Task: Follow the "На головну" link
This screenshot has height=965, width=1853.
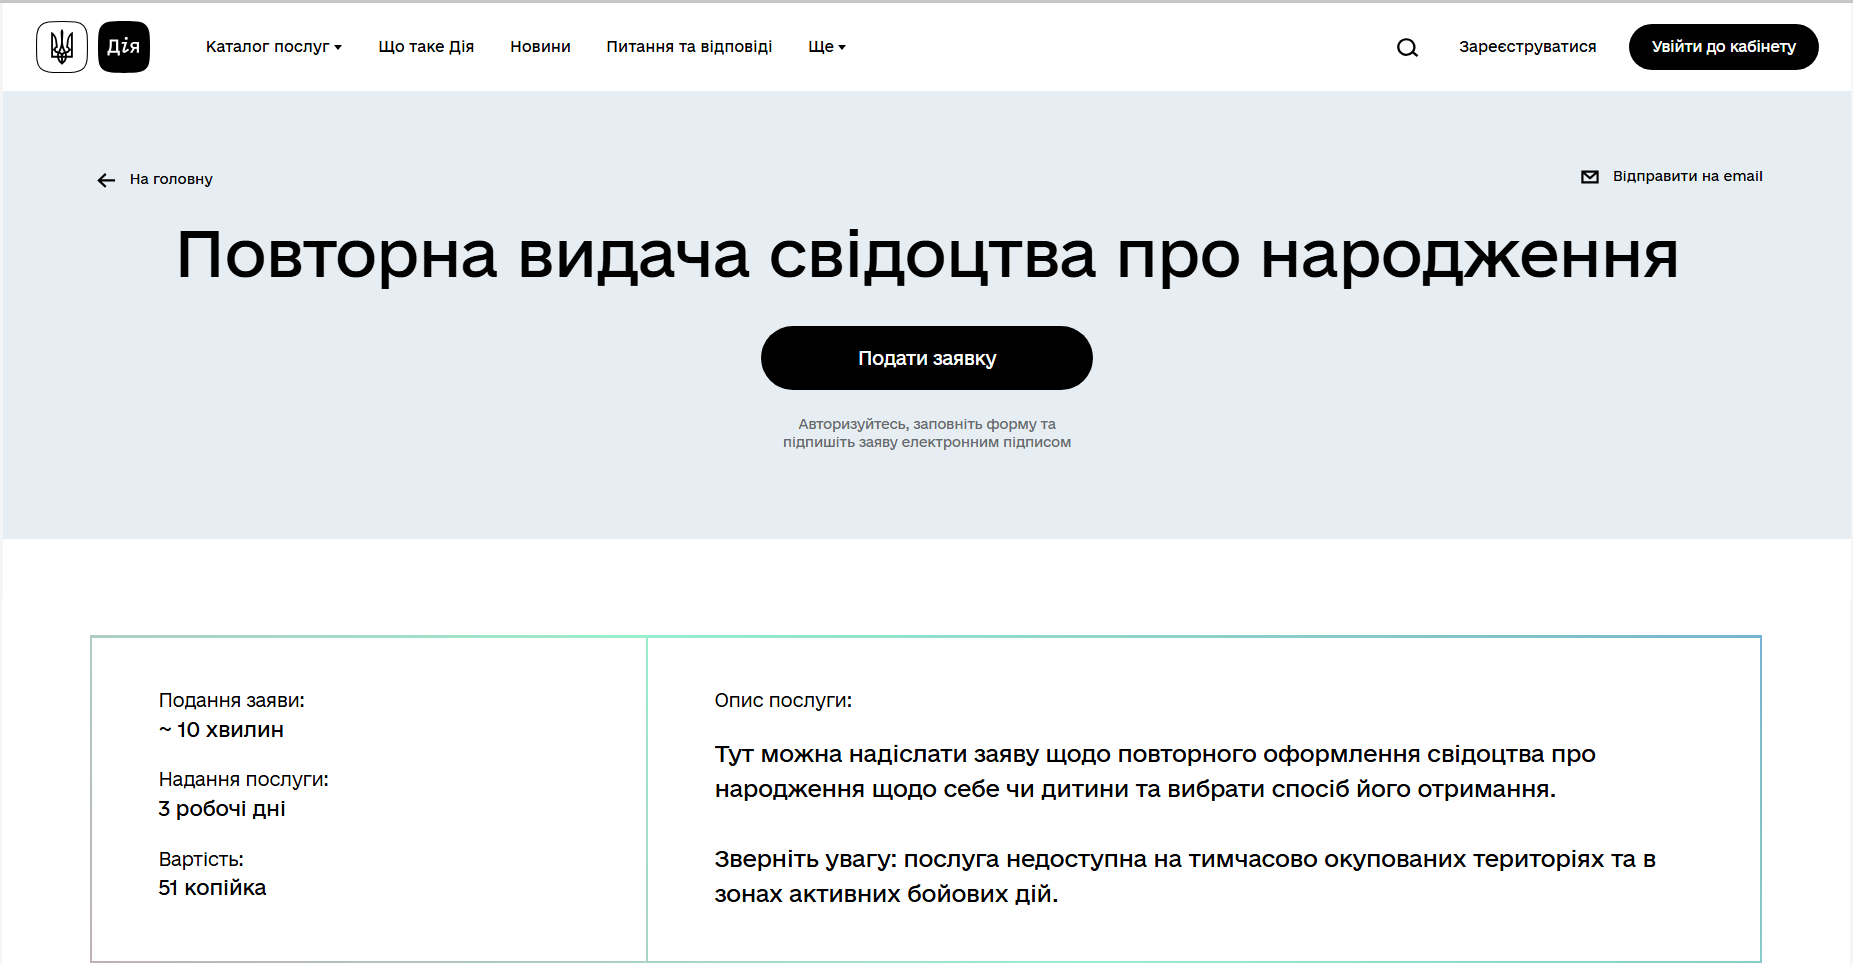Action: (170, 179)
